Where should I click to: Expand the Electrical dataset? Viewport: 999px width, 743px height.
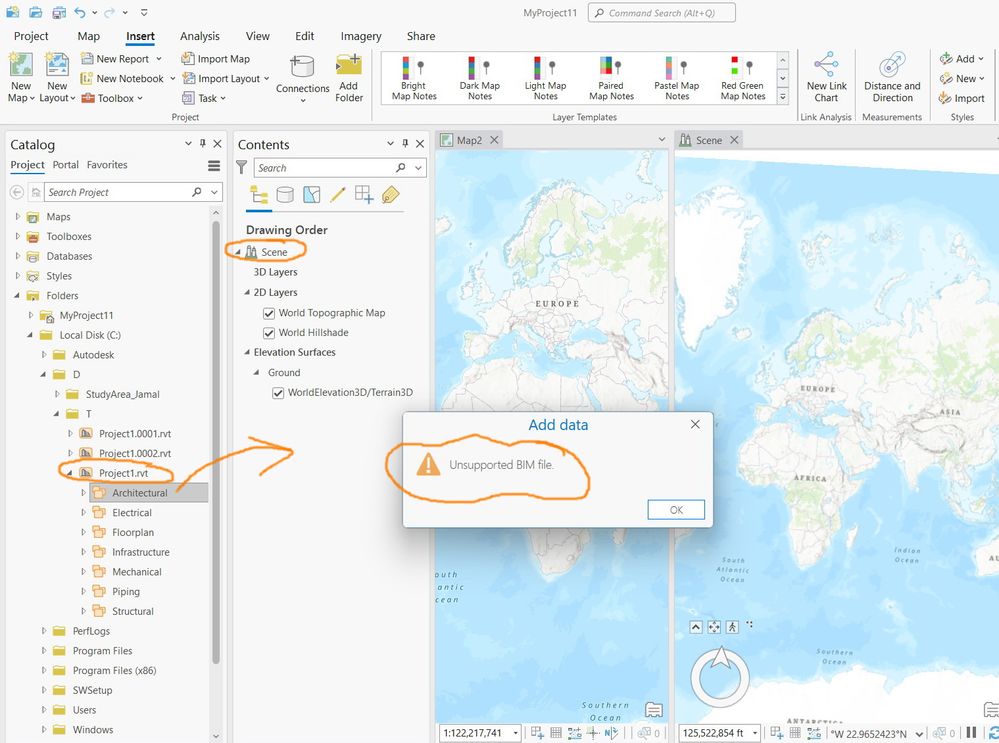point(83,512)
